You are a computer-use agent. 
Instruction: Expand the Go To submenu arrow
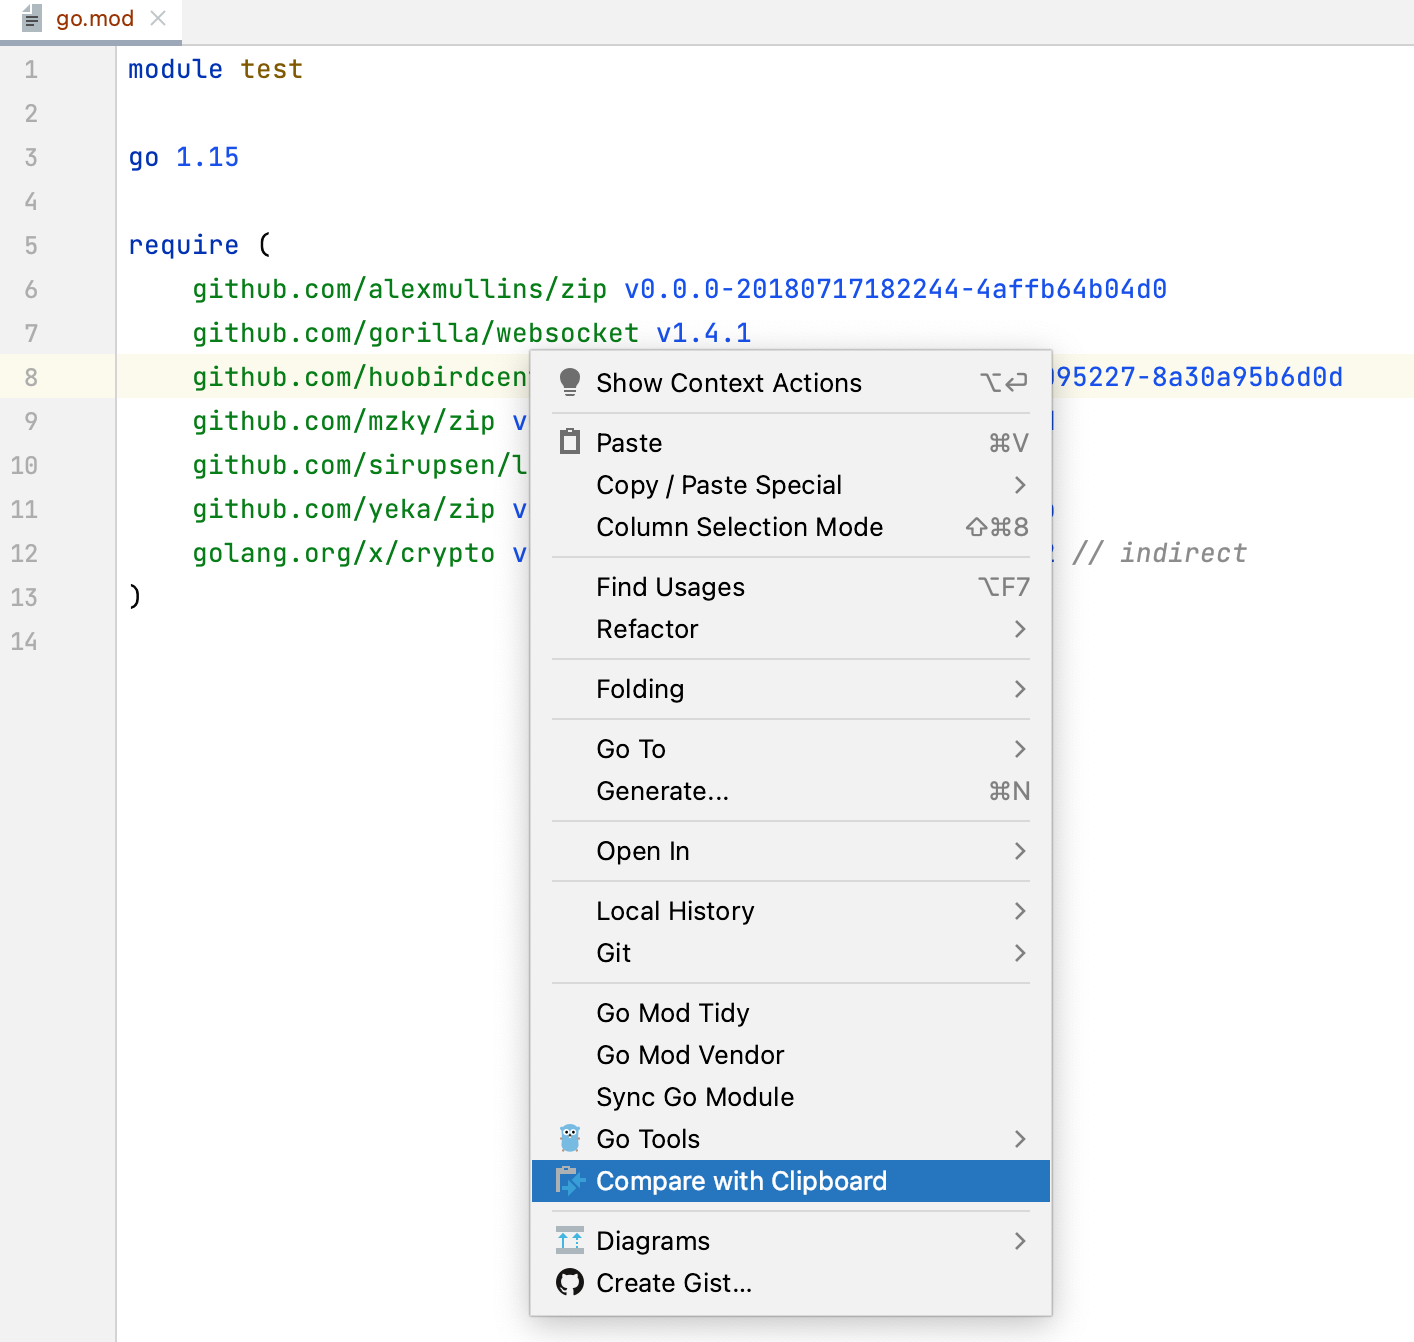1020,749
